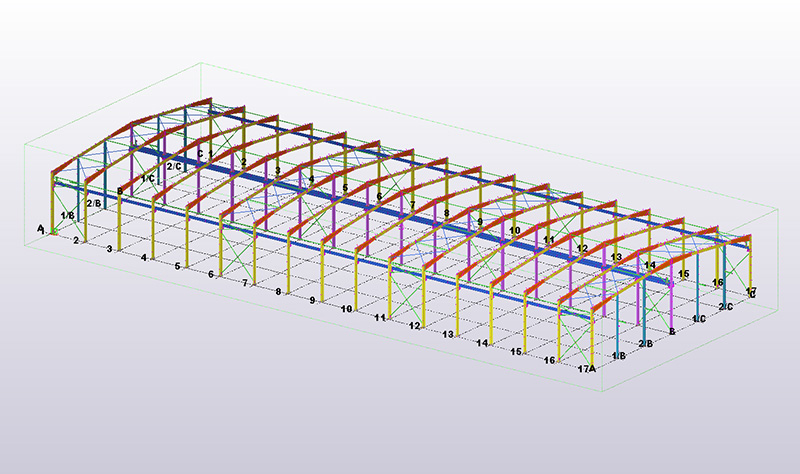
Task: Click far-side grid label 10 on axis C
Action: [x=515, y=230]
